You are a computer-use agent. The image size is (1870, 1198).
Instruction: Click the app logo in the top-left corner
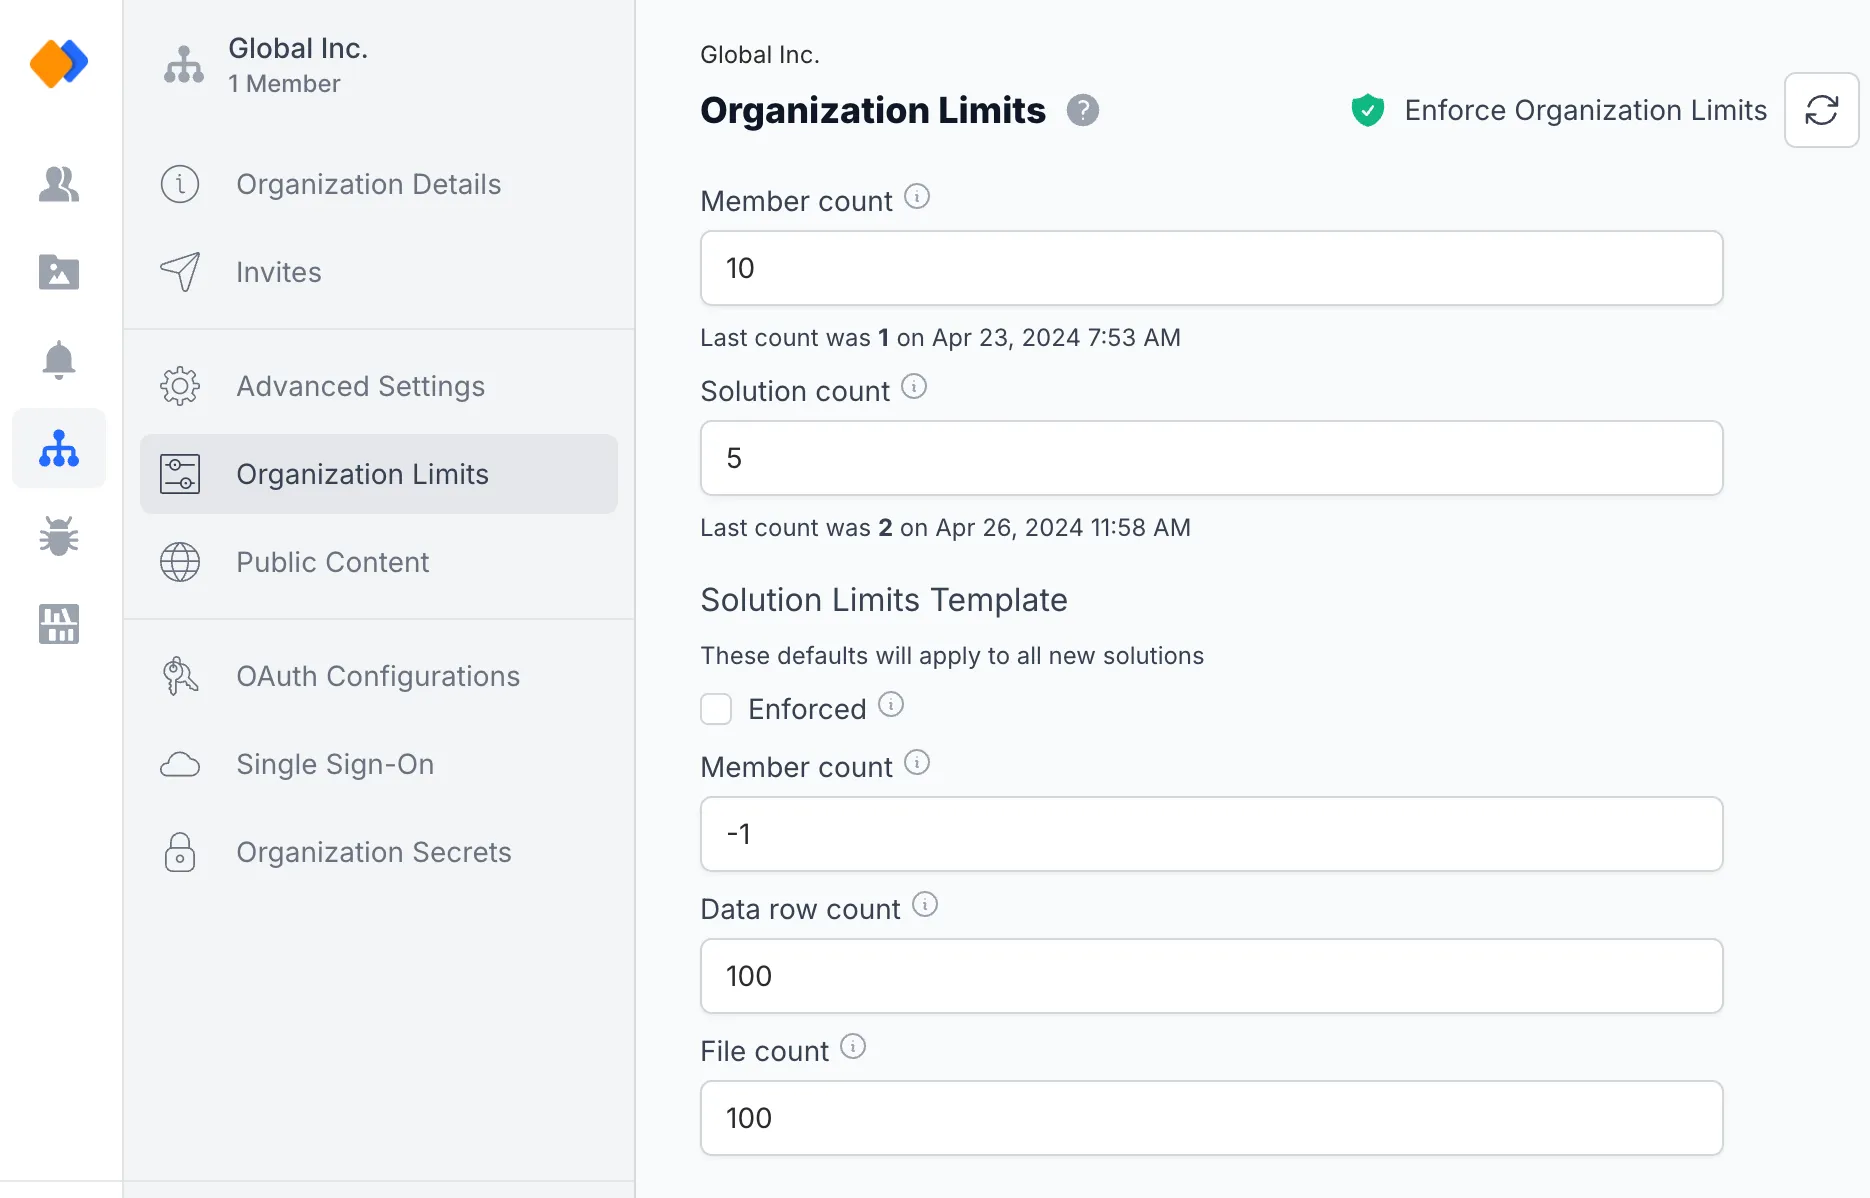[x=59, y=63]
